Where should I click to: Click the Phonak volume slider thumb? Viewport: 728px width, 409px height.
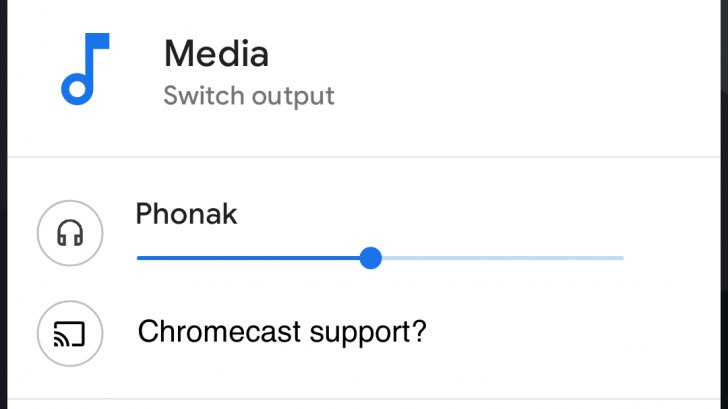pos(371,258)
